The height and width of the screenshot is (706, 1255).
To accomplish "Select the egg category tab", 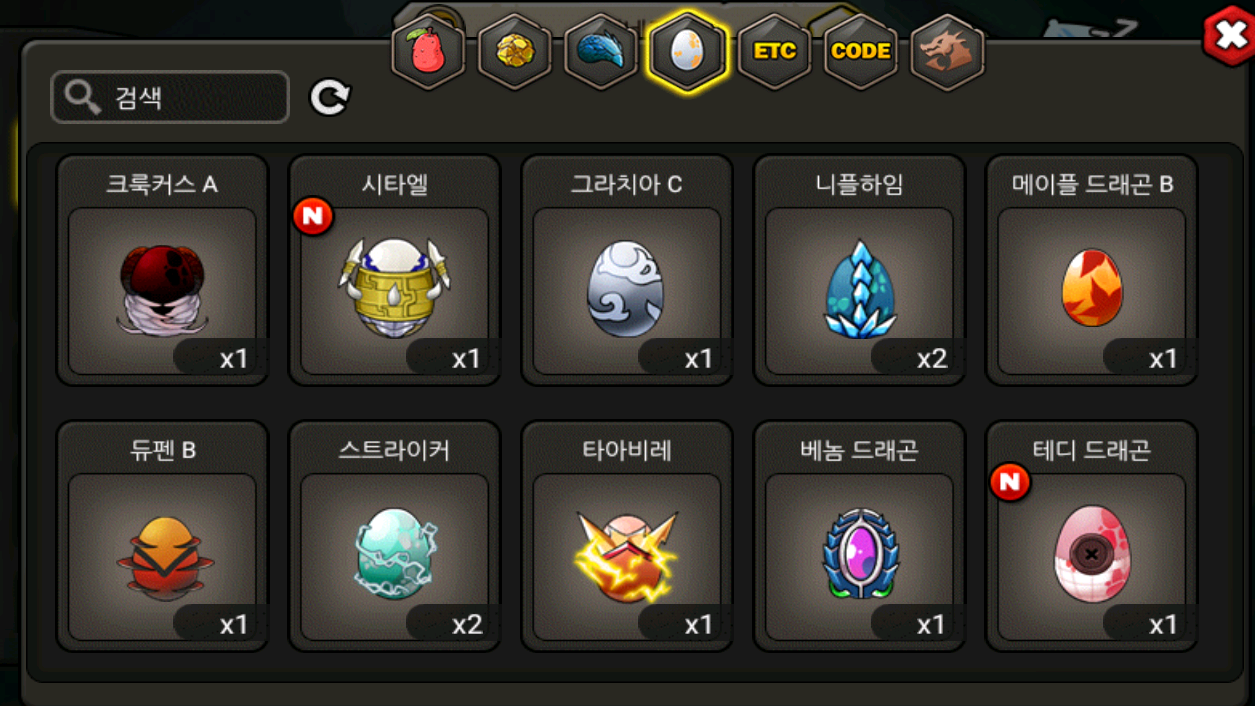I will (688, 51).
